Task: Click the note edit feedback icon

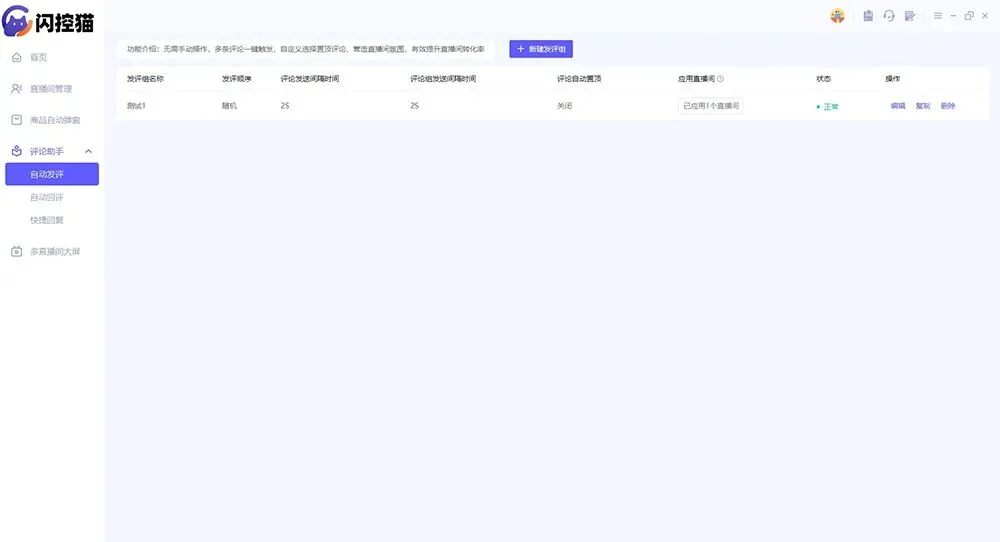Action: pyautogui.click(x=910, y=16)
